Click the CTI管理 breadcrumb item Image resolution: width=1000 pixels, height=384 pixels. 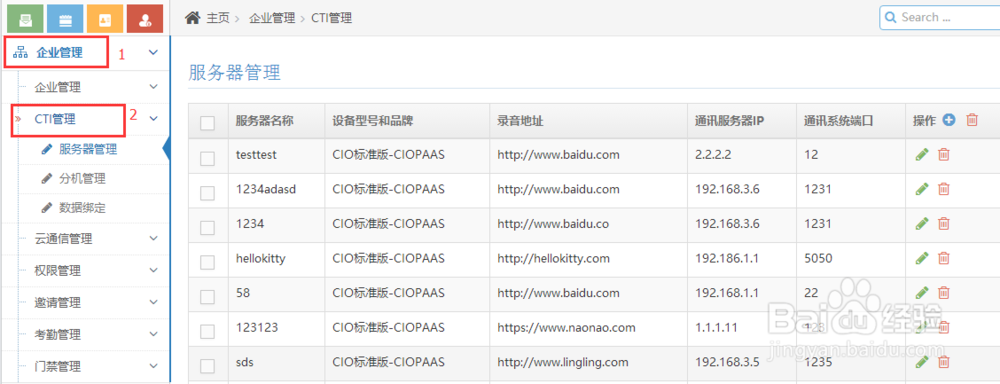[x=332, y=18]
